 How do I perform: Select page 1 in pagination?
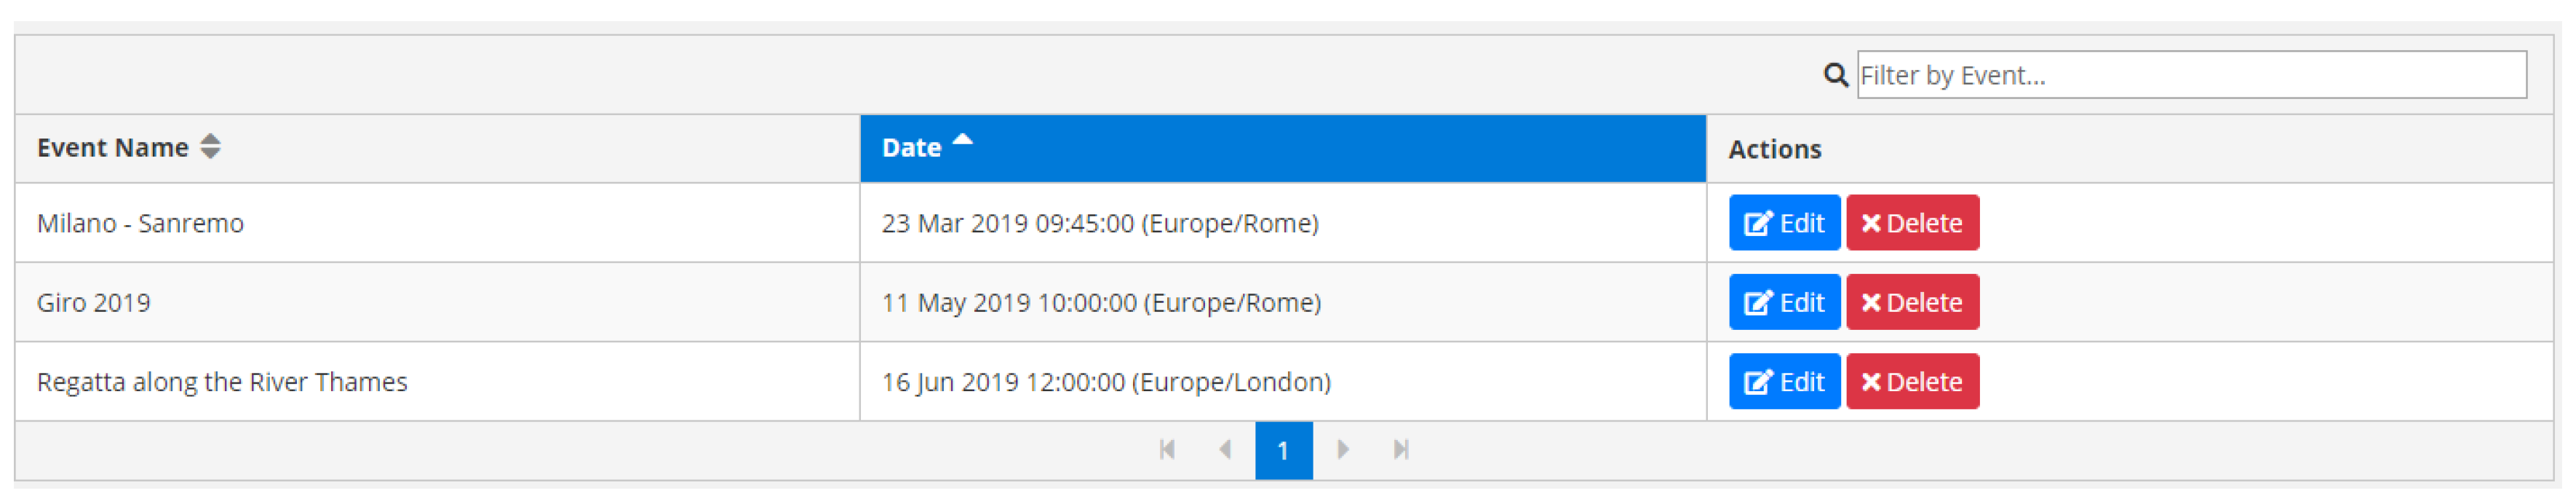point(1283,451)
